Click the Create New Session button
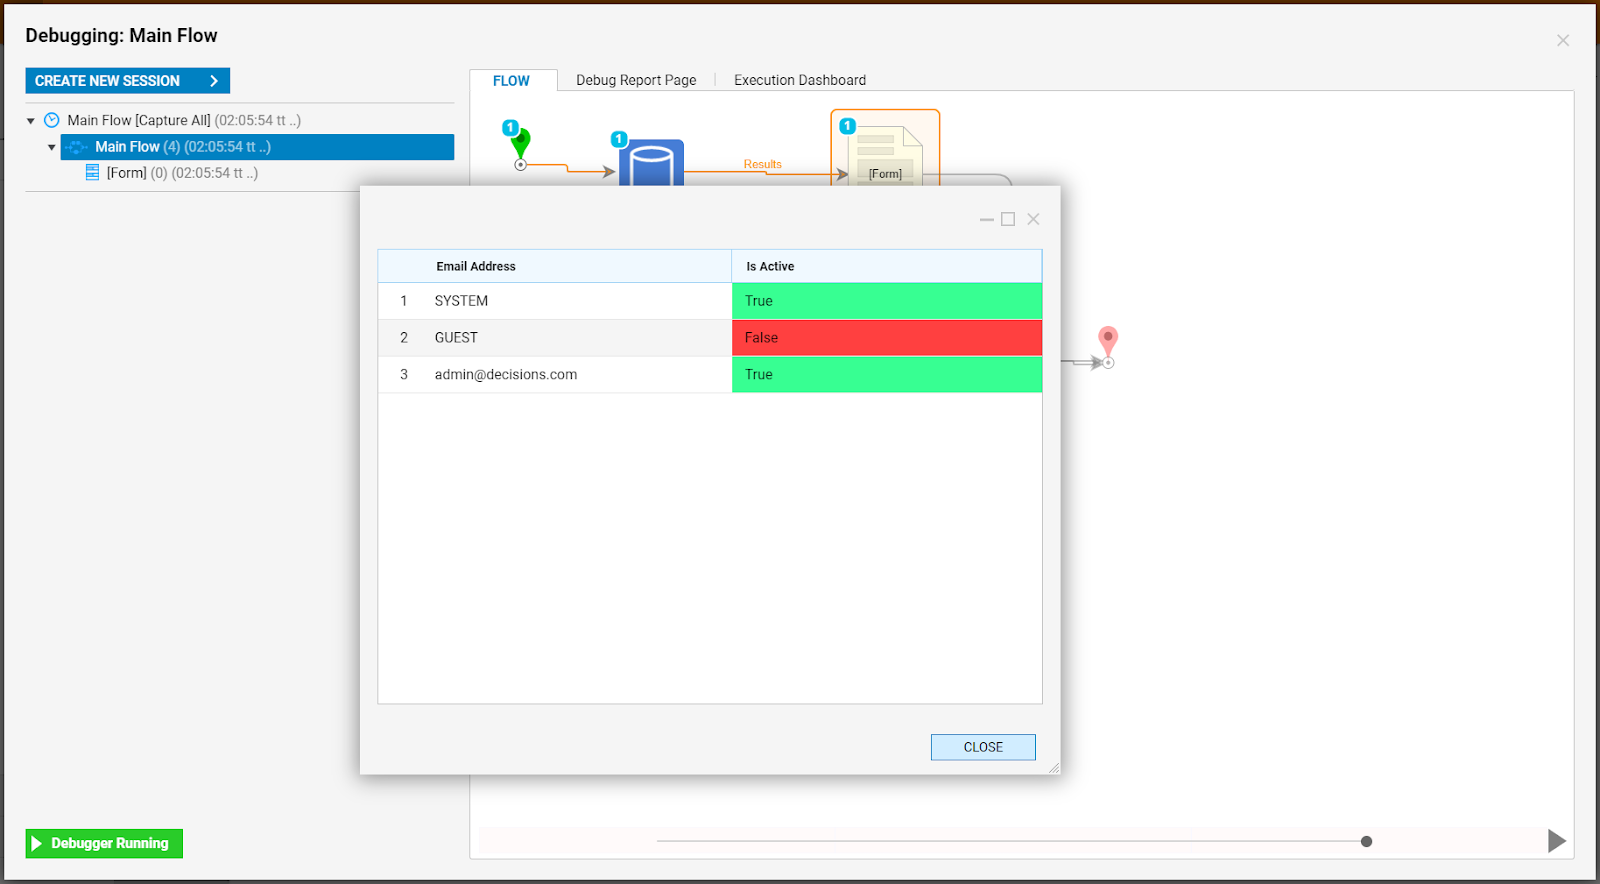Screen dimensions: 1600x884 [x=127, y=81]
